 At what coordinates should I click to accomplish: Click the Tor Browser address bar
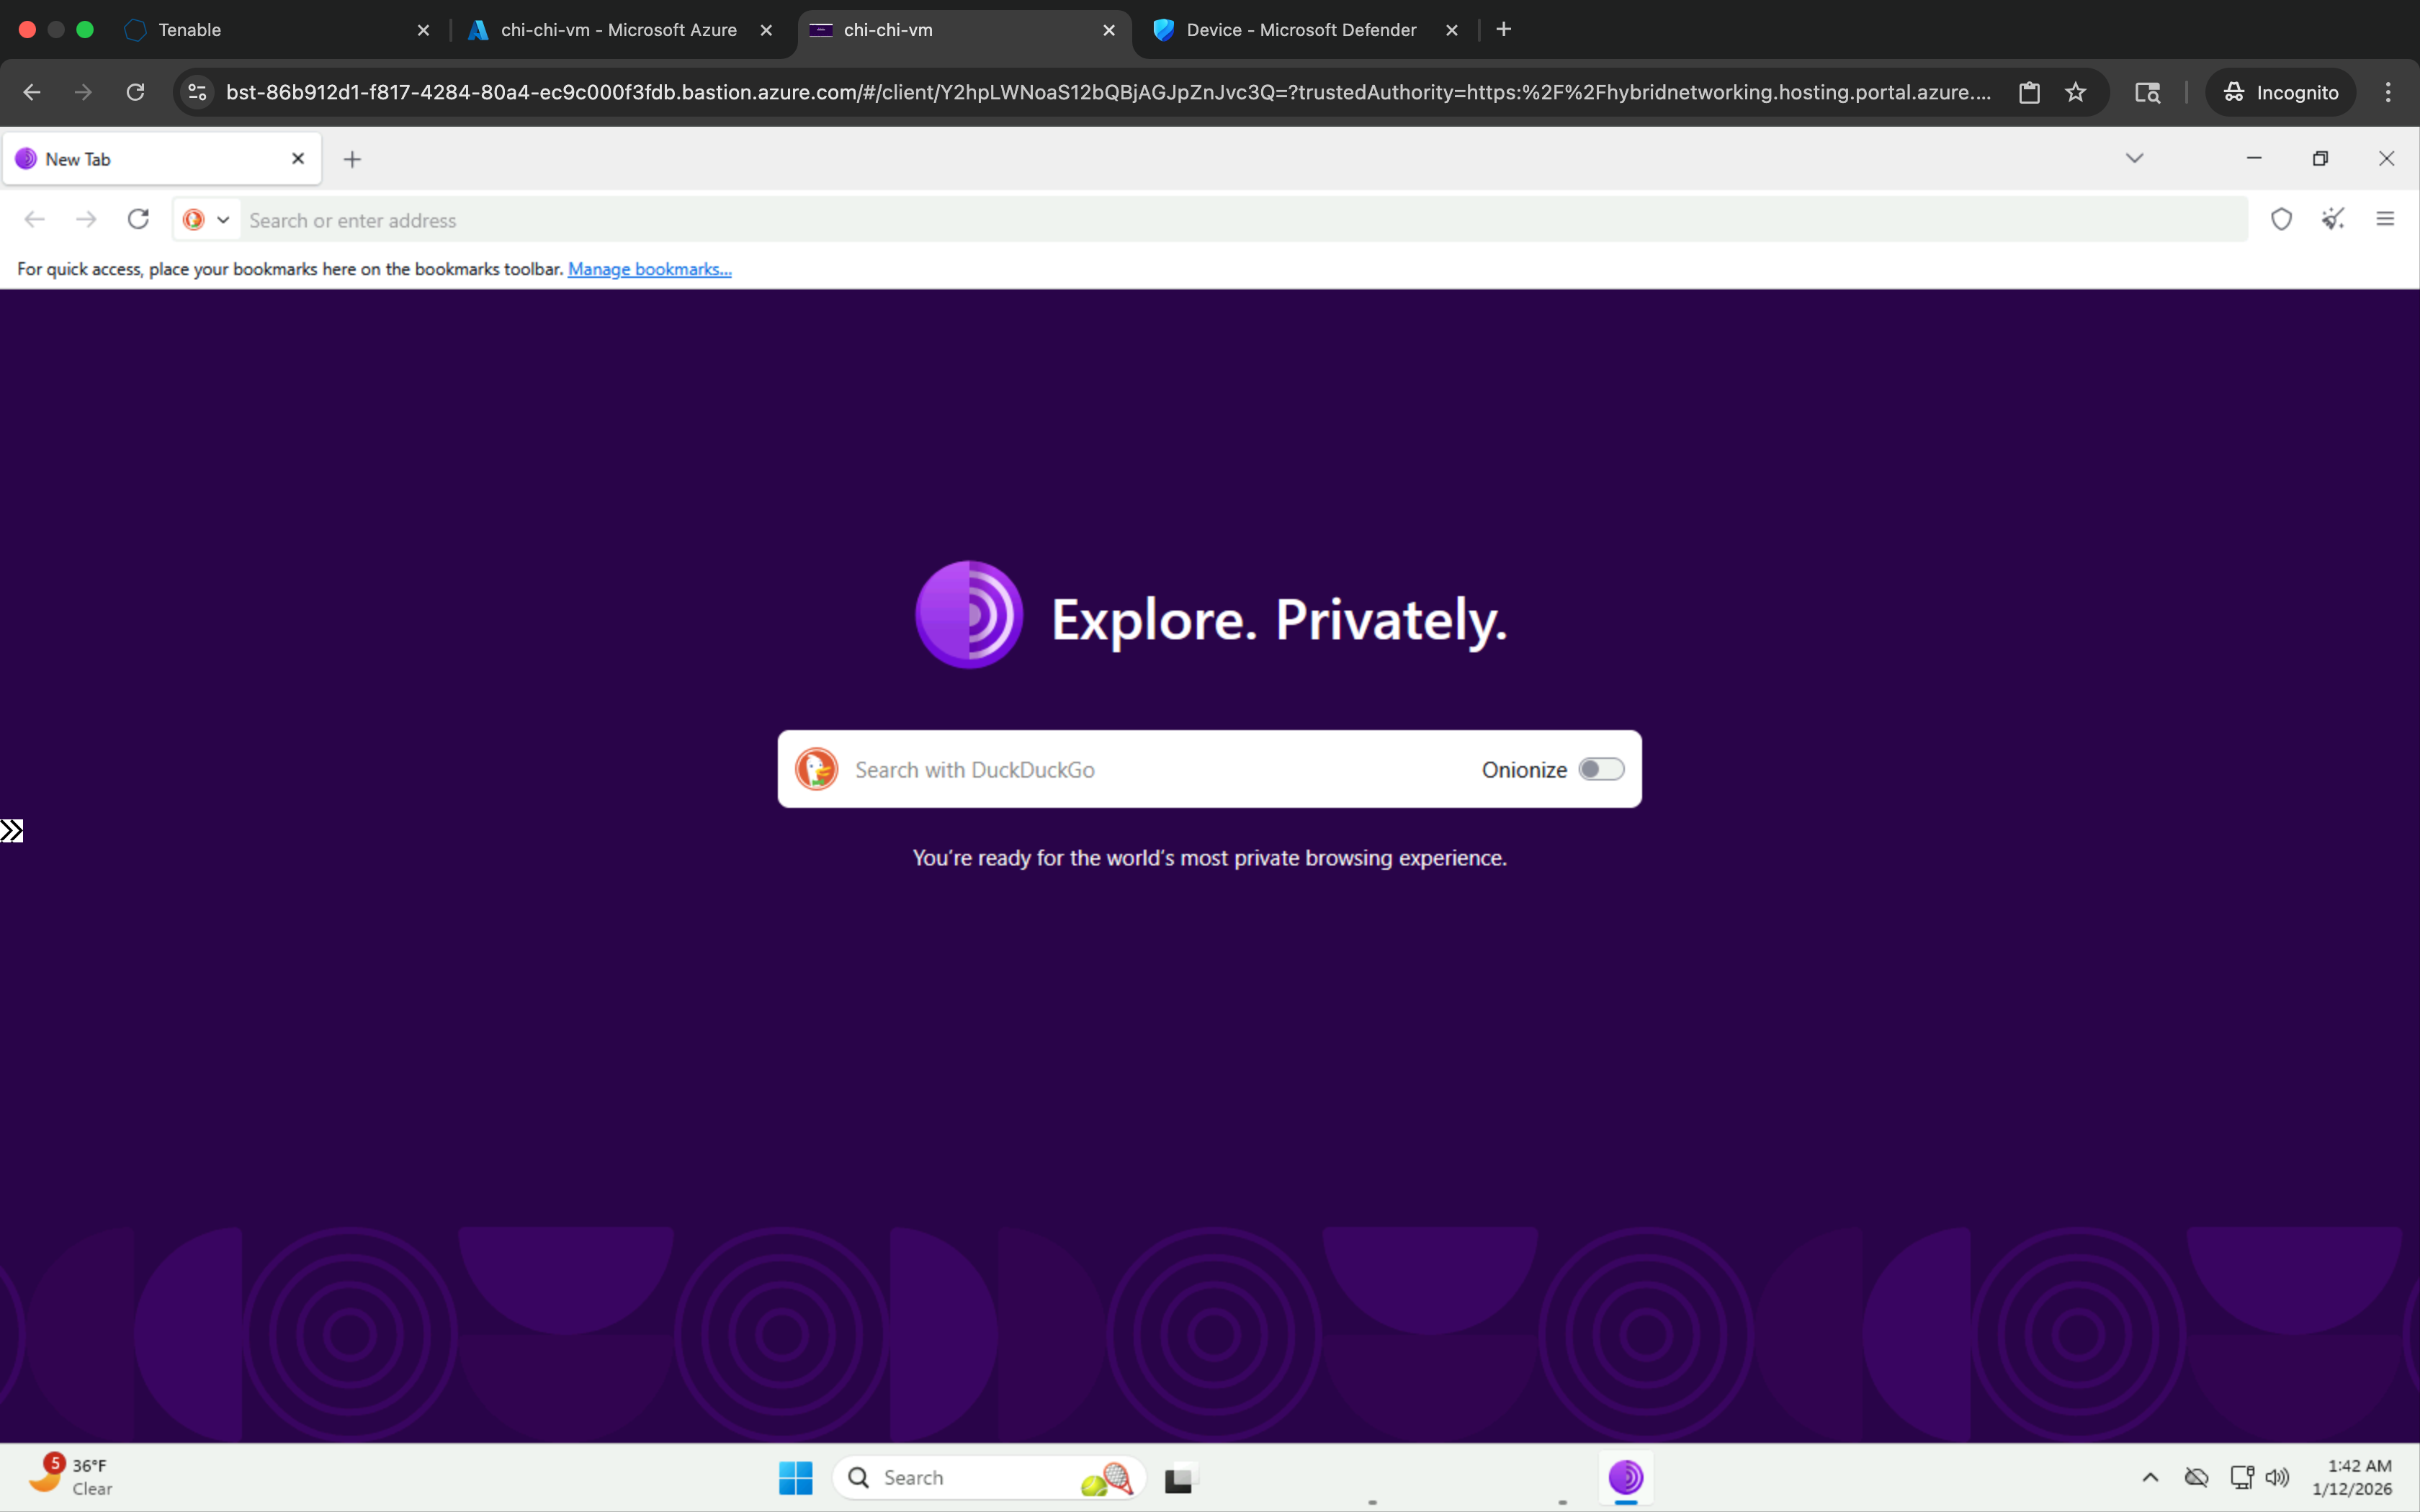tap(1243, 220)
